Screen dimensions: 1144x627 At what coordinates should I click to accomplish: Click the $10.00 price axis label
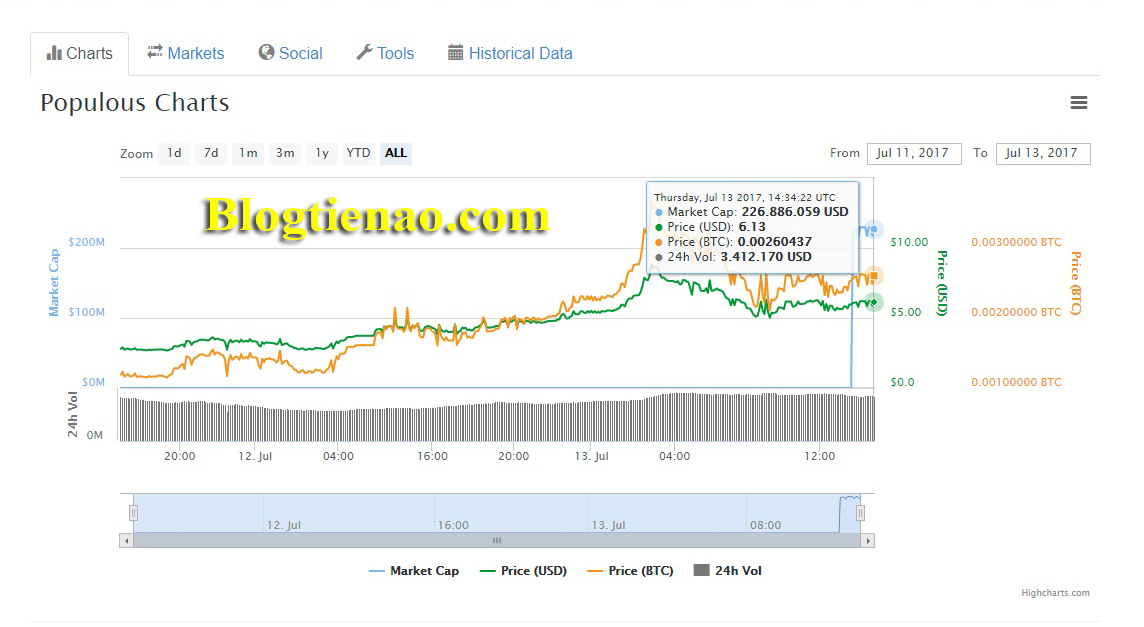tap(909, 242)
